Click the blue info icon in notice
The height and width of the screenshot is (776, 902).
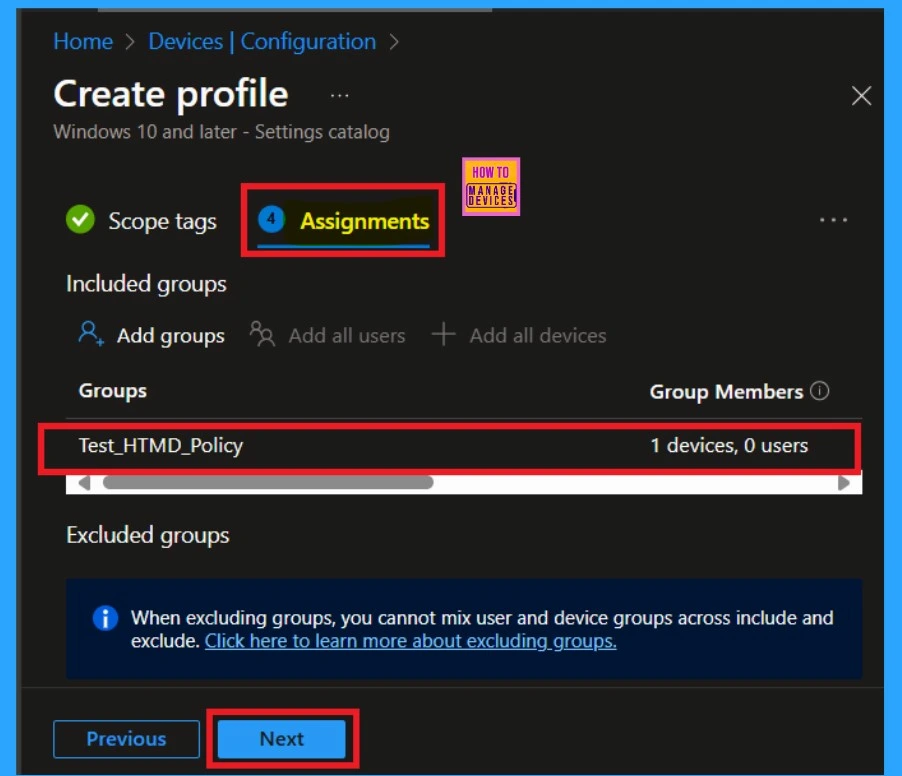click(105, 618)
